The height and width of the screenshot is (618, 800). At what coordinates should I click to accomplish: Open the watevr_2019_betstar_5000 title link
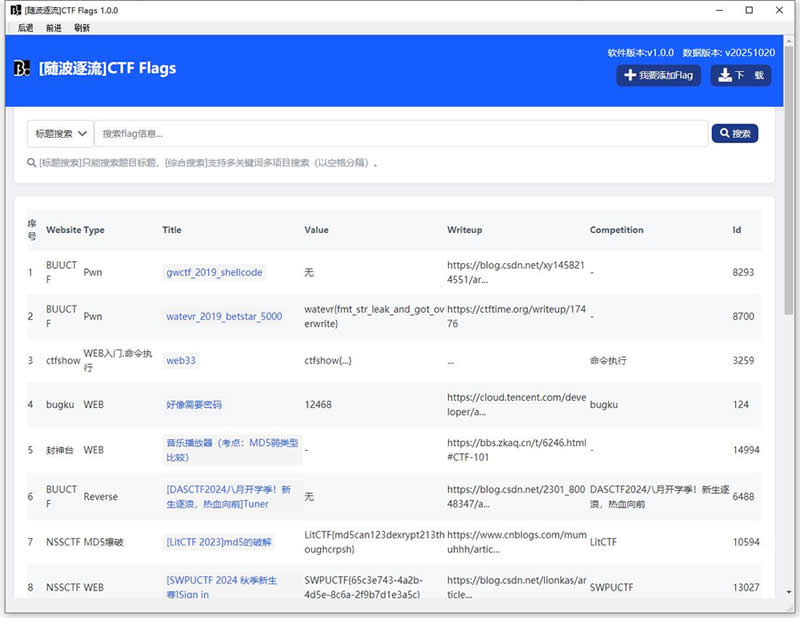click(224, 317)
